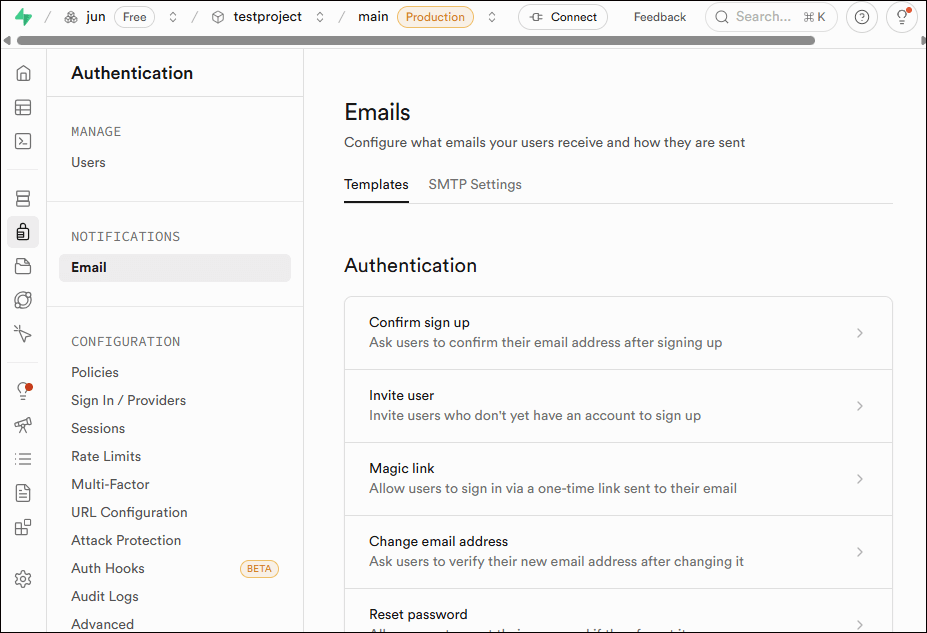Click the Feedback button
Screen dimensions: 927x633
(x=660, y=17)
